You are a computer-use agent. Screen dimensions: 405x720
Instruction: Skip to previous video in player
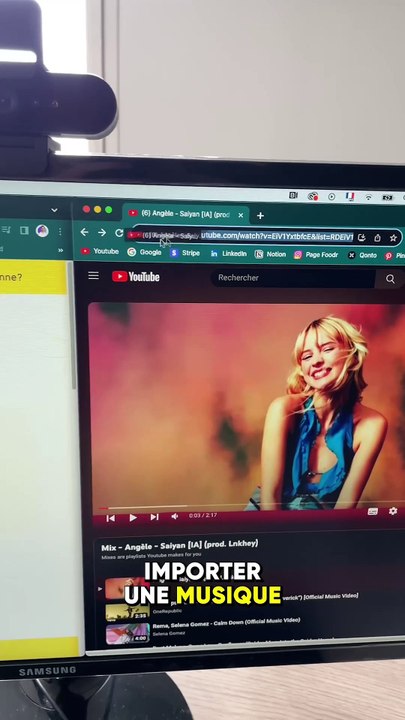click(110, 518)
